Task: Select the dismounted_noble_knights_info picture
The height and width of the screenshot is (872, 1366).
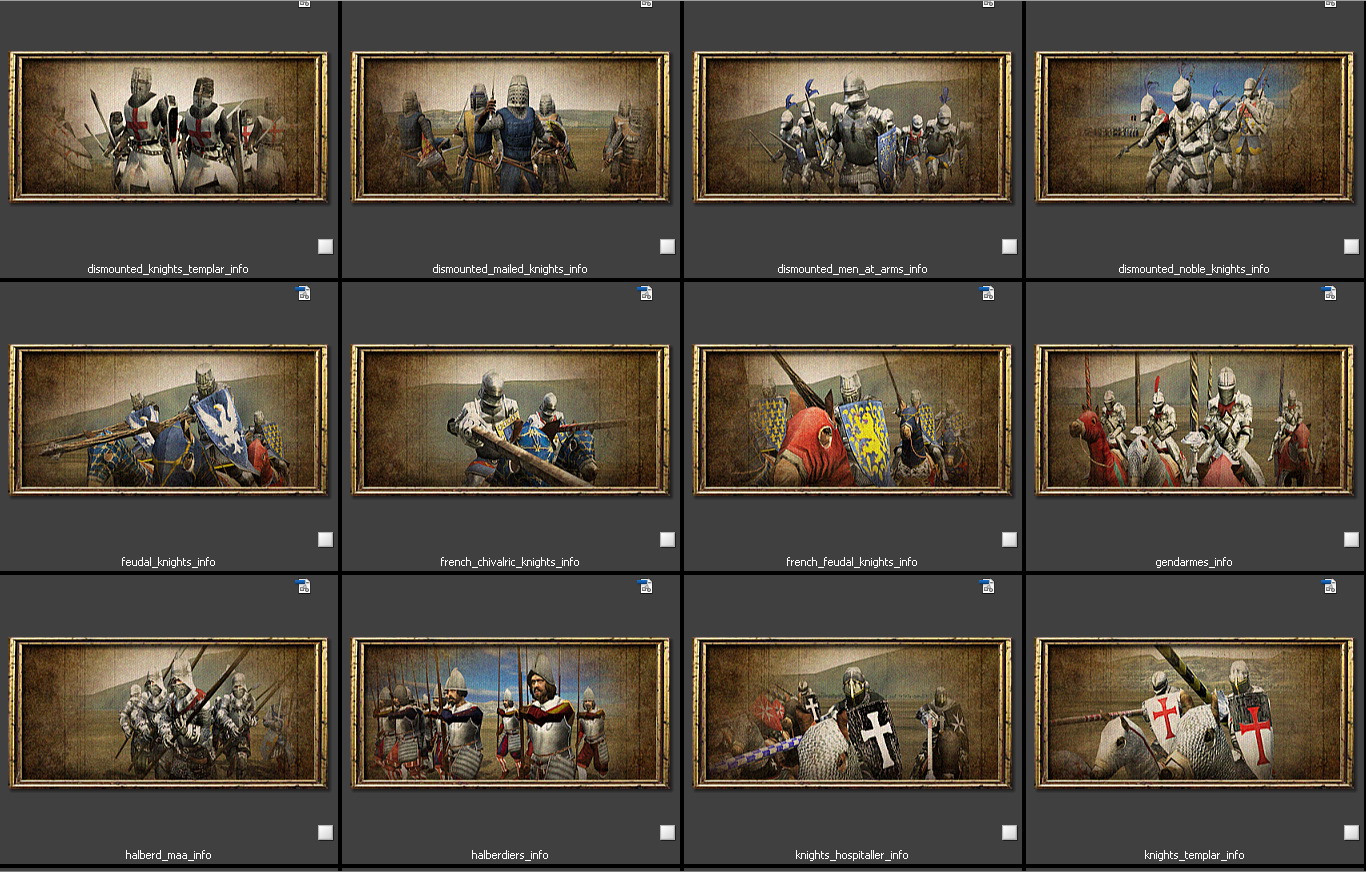Action: [1194, 127]
